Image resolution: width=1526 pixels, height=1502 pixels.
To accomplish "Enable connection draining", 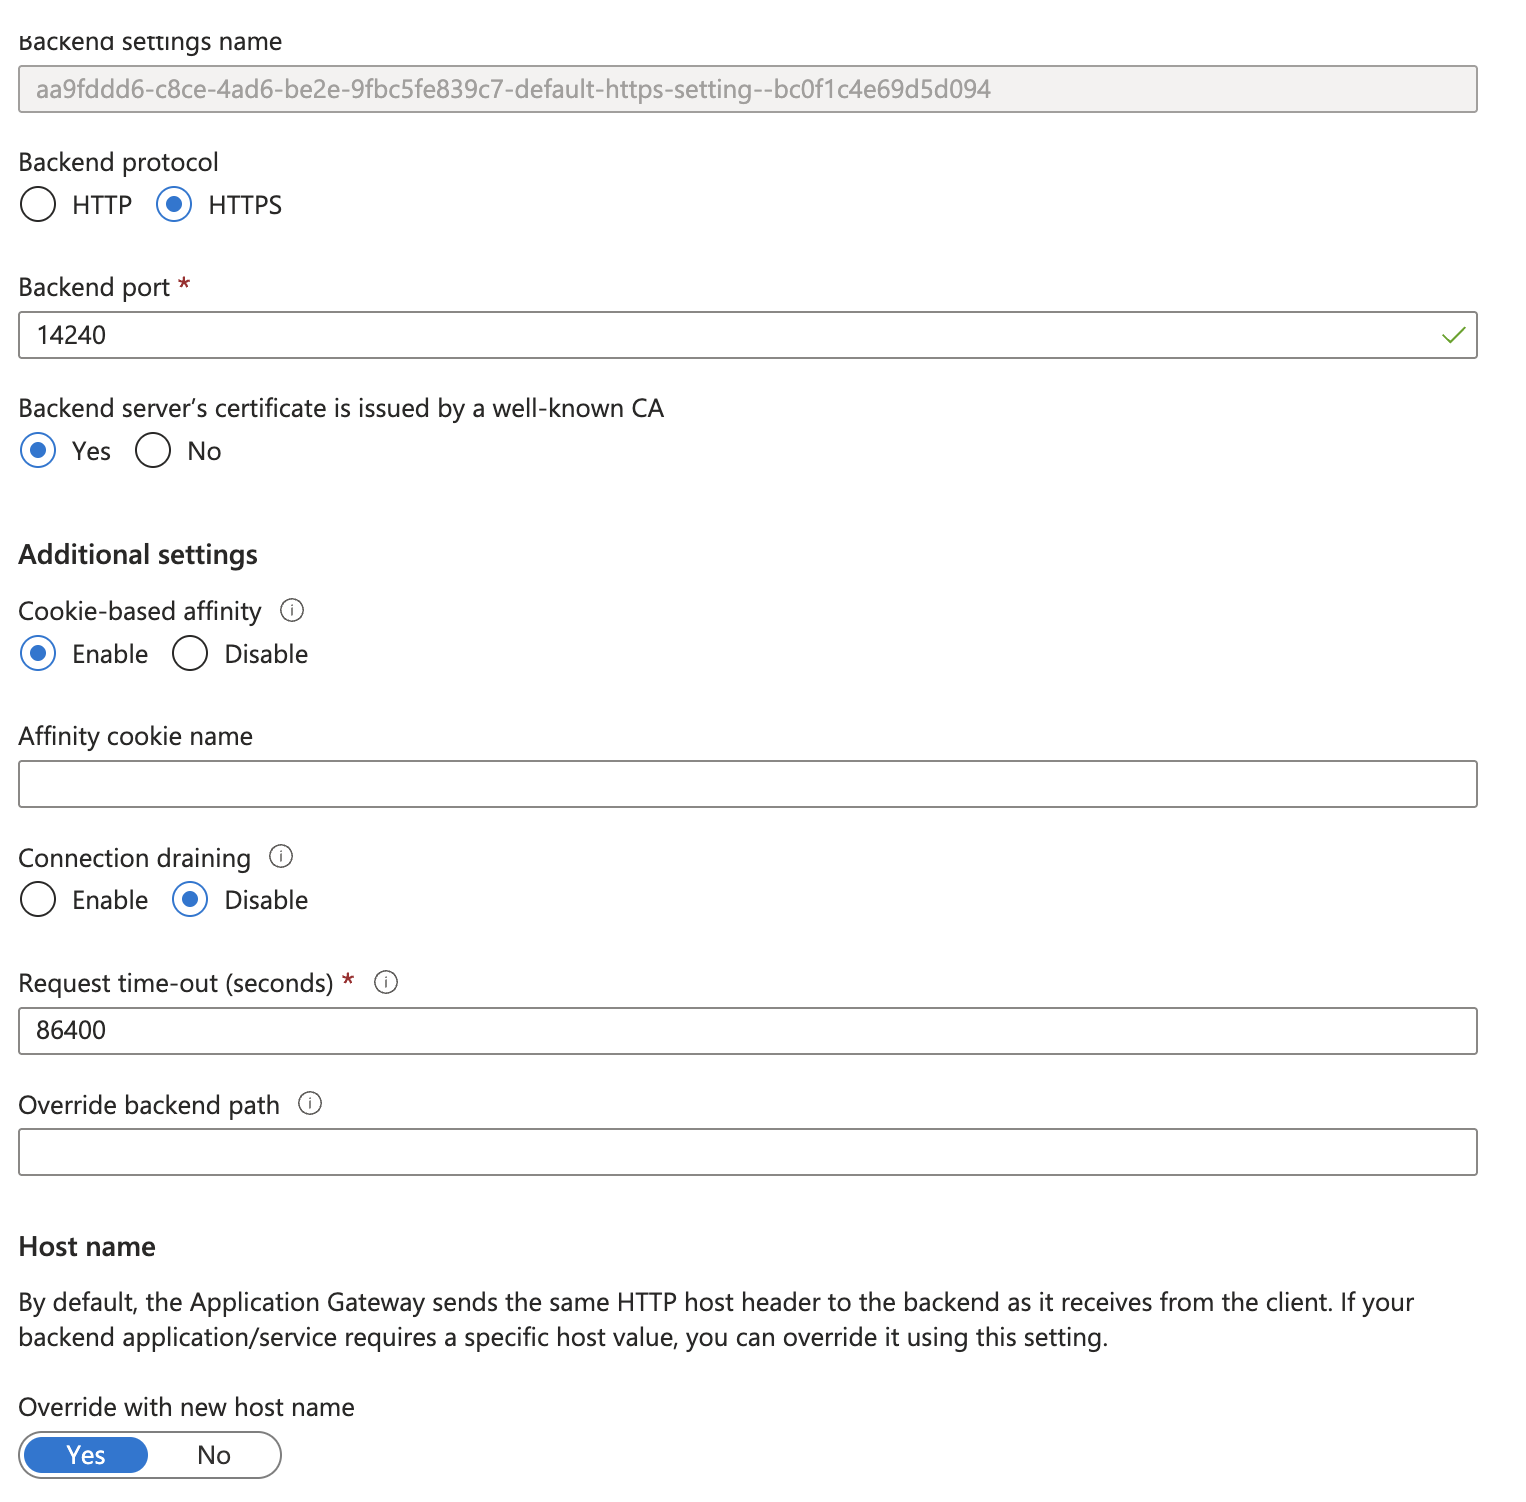I will 38,900.
